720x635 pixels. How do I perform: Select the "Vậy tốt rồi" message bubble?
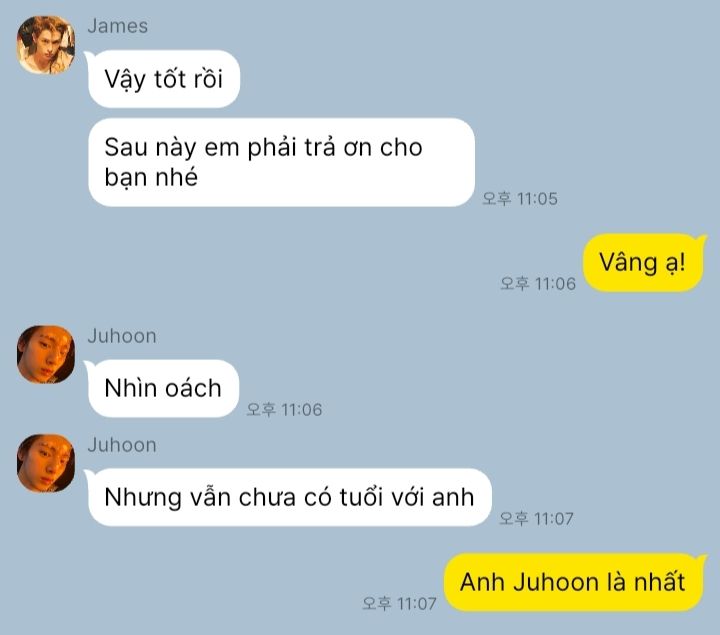163,79
